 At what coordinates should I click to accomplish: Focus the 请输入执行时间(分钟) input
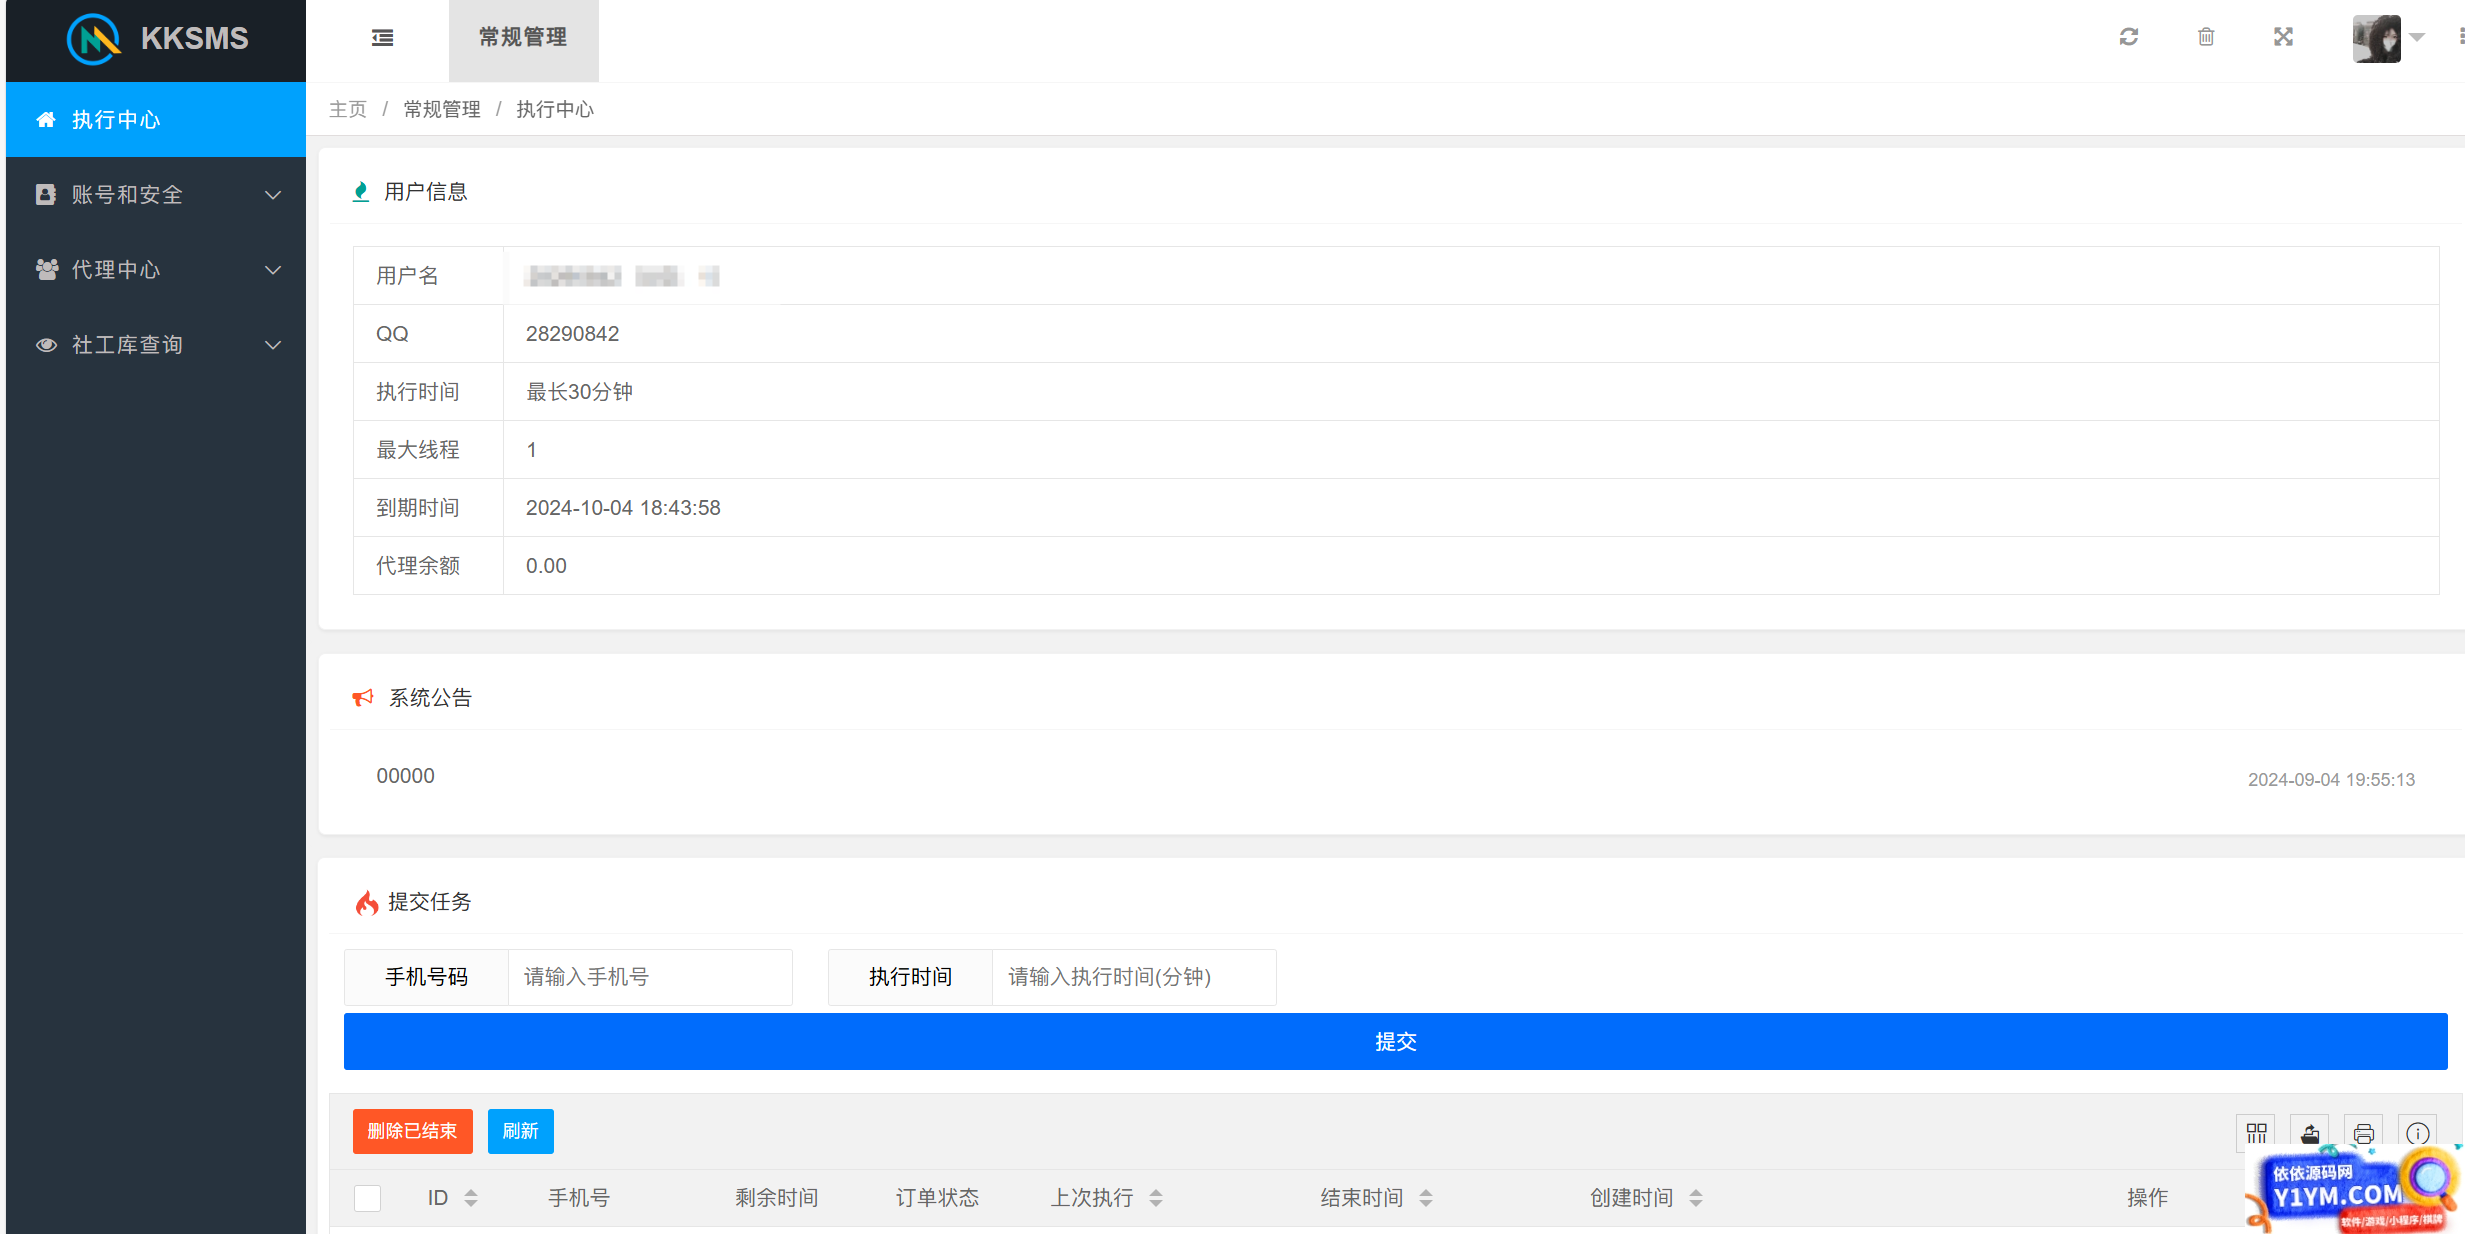click(x=1134, y=977)
